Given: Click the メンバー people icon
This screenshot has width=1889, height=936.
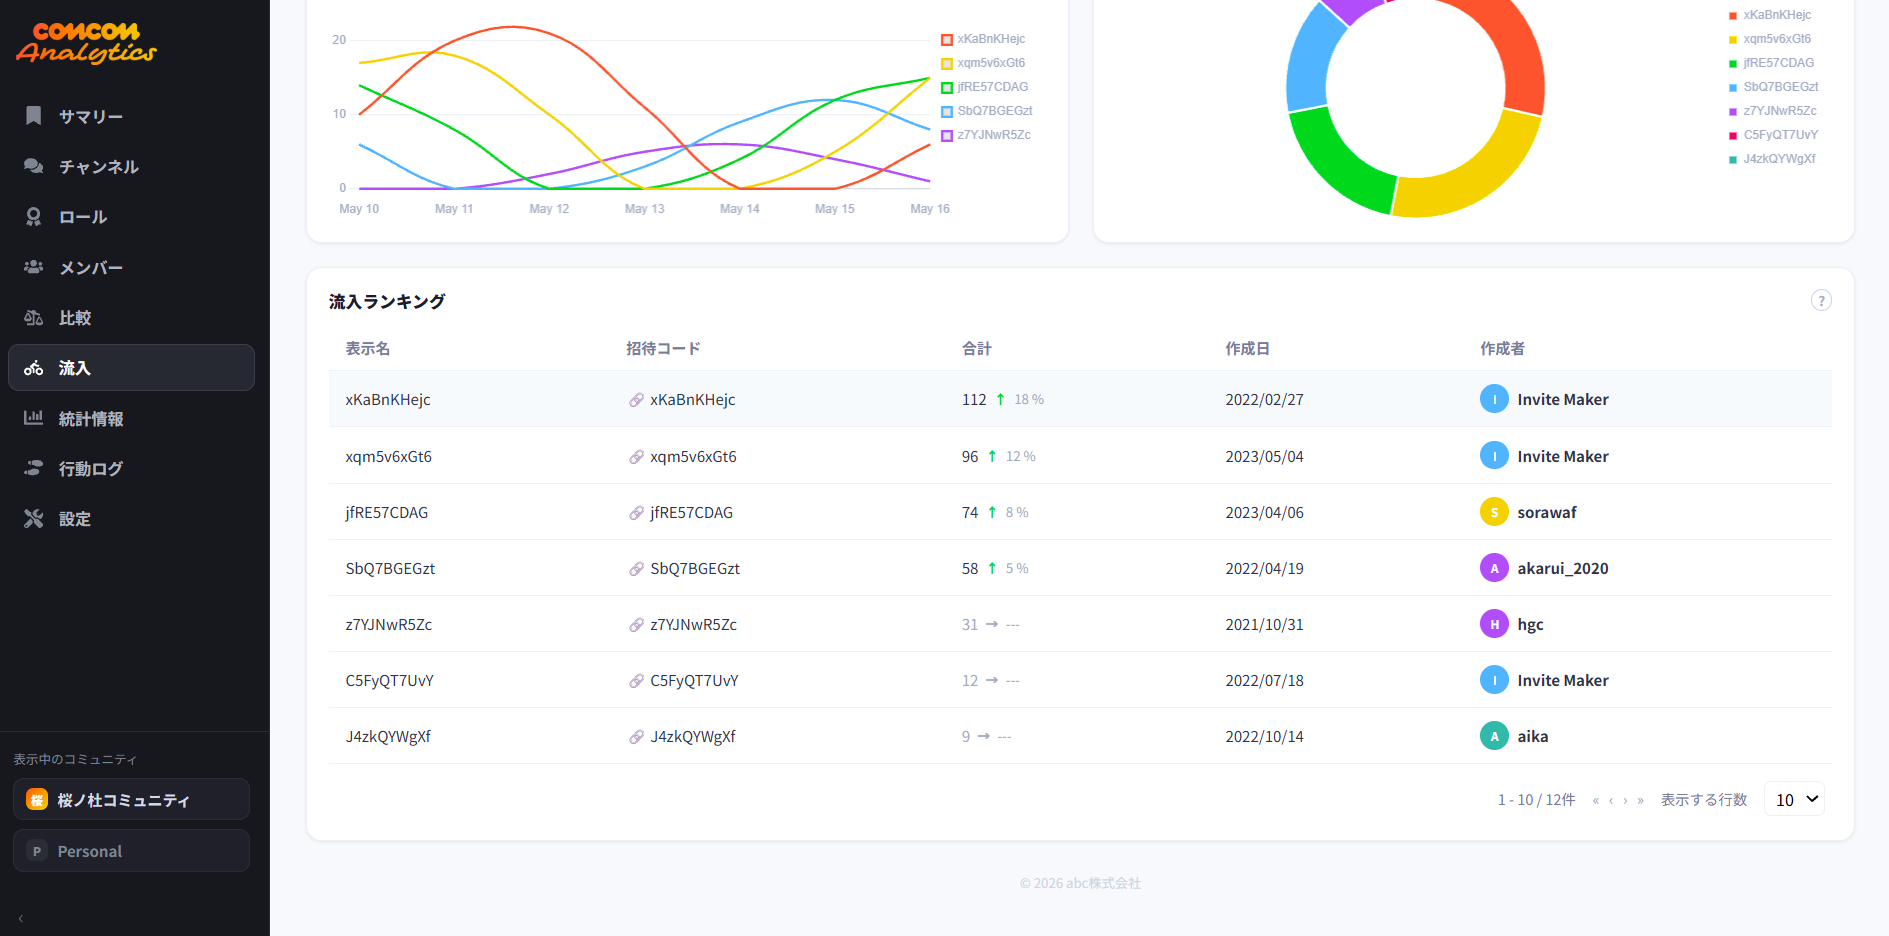Looking at the screenshot, I should (33, 267).
